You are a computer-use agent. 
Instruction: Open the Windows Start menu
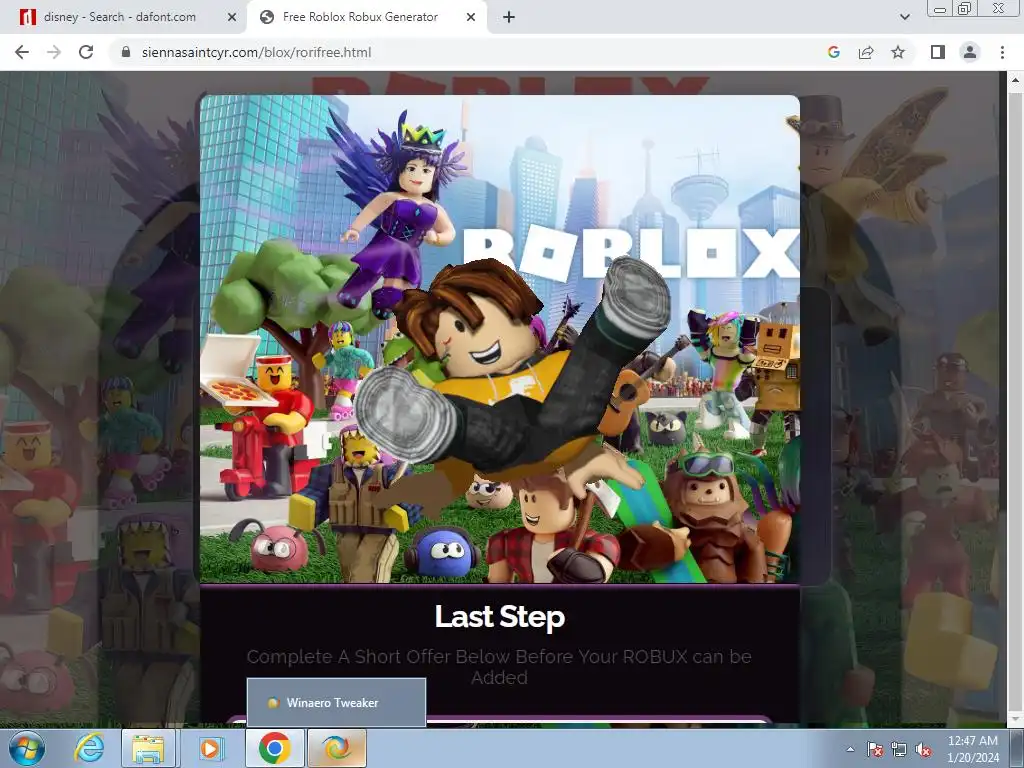(27, 748)
